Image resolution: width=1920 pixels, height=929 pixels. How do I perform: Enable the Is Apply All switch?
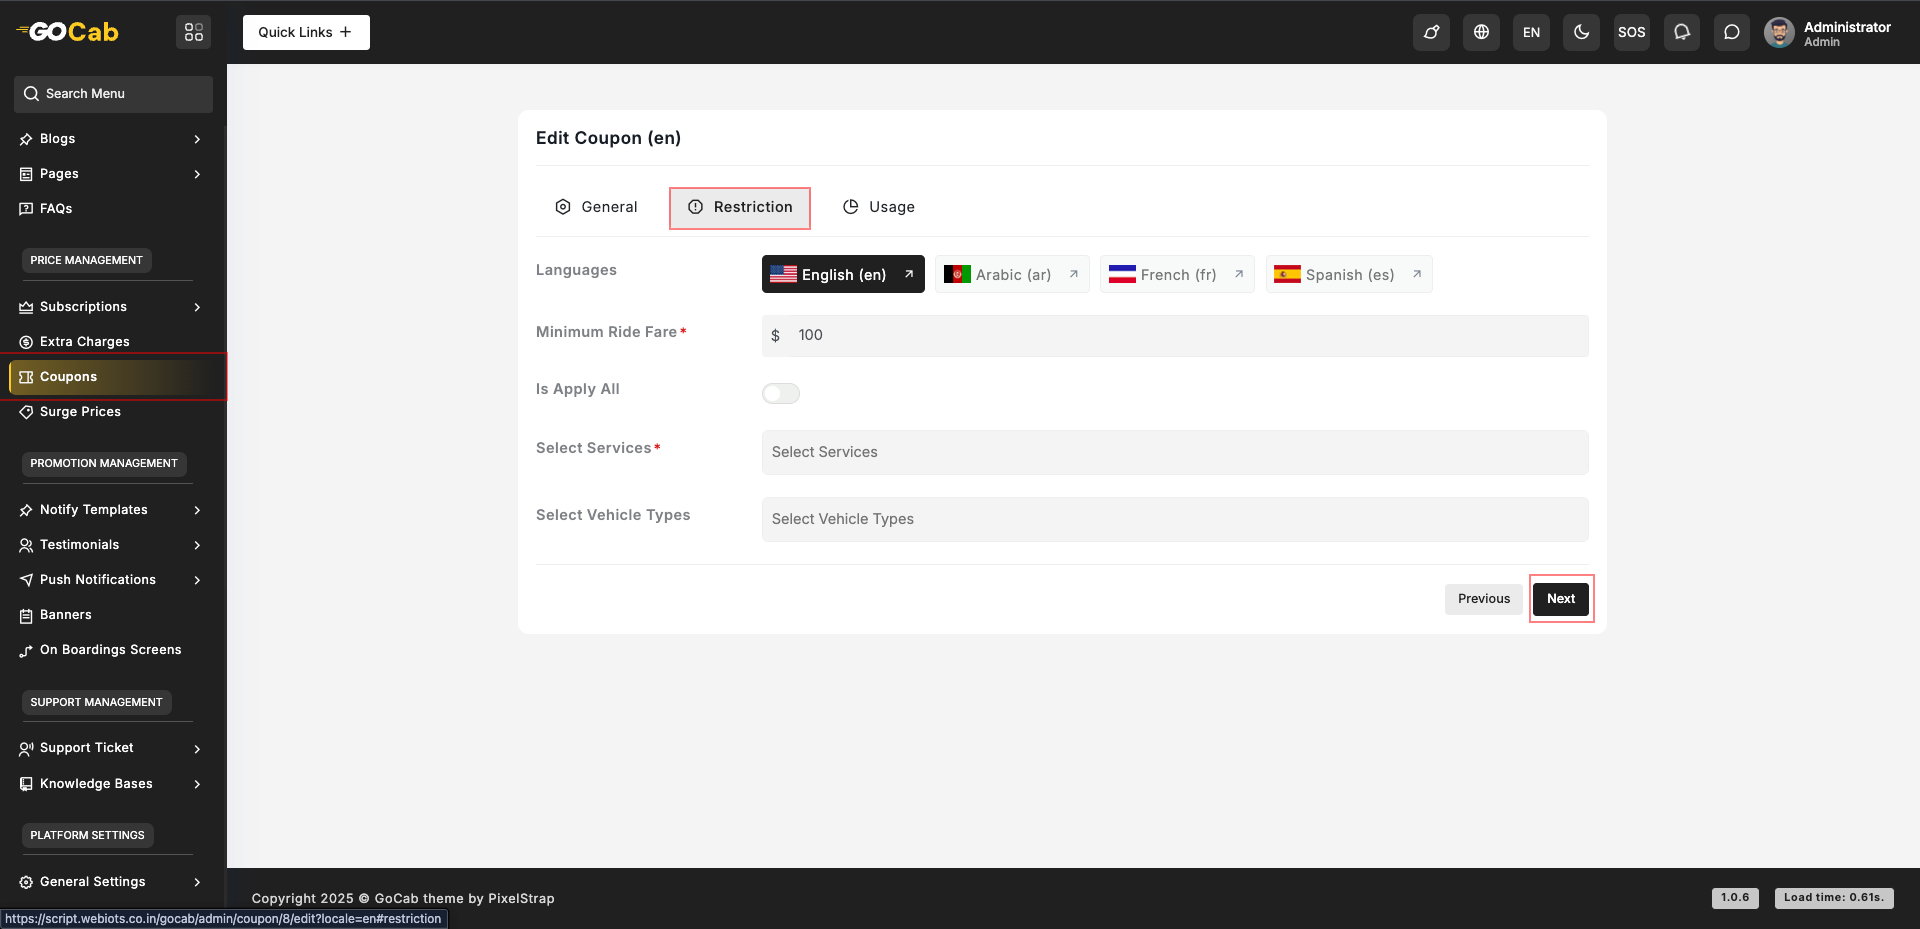780,393
